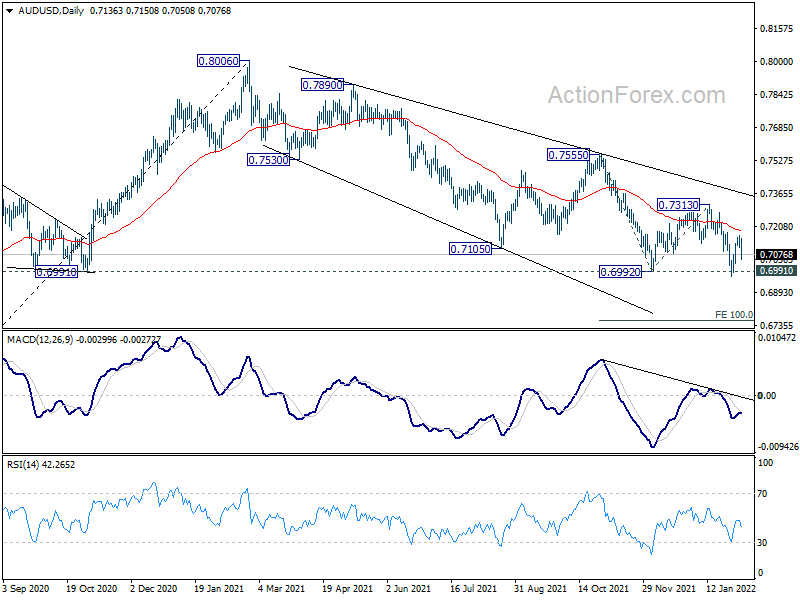Screen dimensions: 800x600
Task: Click the 4 Mar 2021 date label
Action: (281, 588)
